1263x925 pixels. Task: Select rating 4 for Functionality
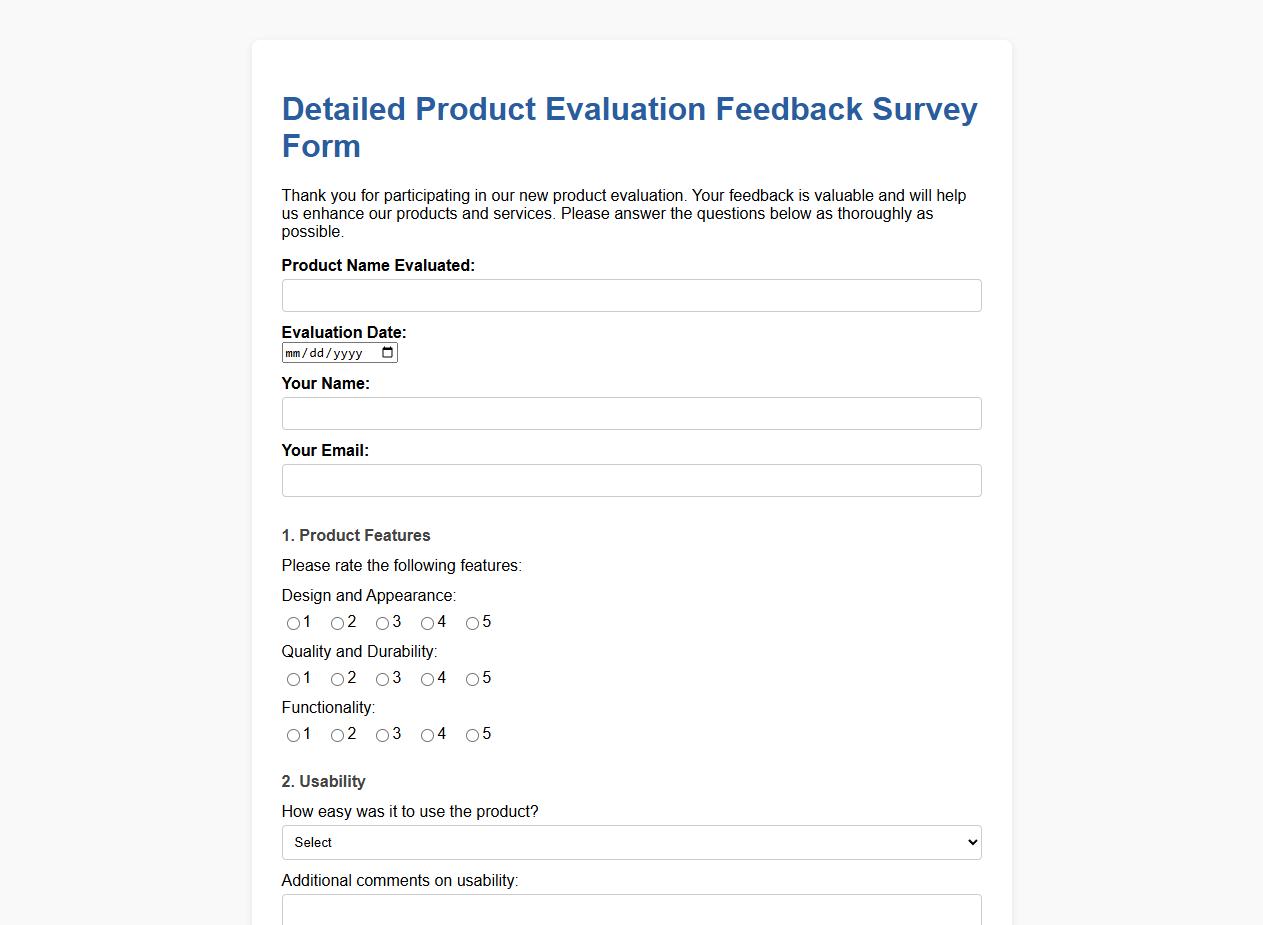pos(425,735)
